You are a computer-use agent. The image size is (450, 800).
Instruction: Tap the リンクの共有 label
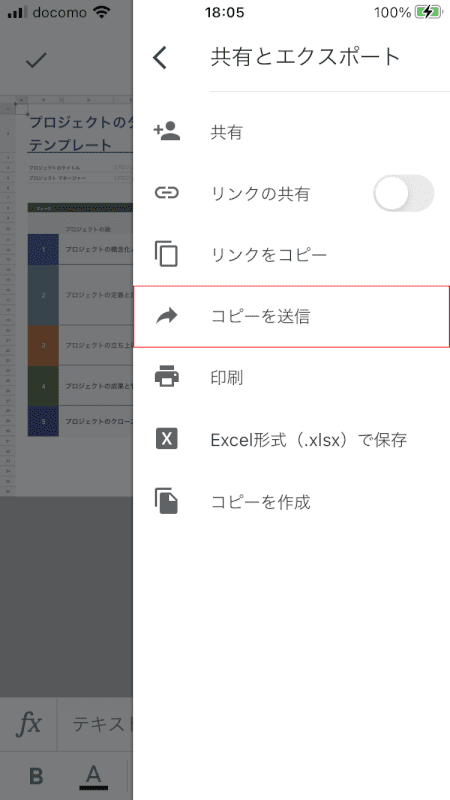point(260,193)
